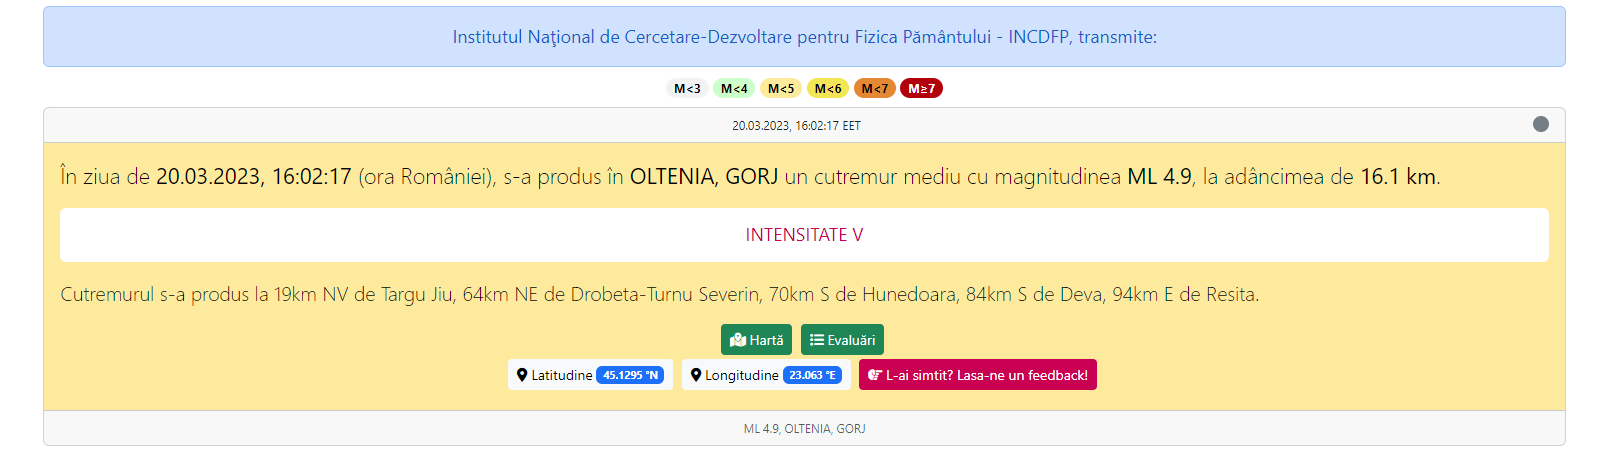
Task: Click the gray status circle in the header
Action: (x=1540, y=124)
